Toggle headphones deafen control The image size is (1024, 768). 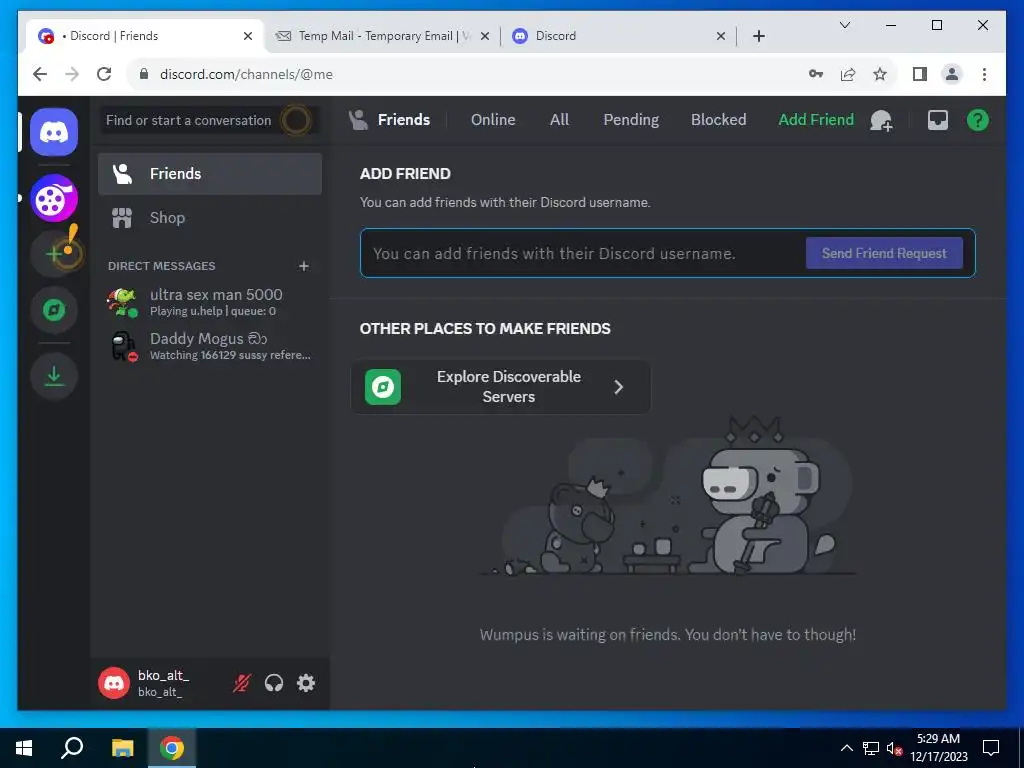274,683
